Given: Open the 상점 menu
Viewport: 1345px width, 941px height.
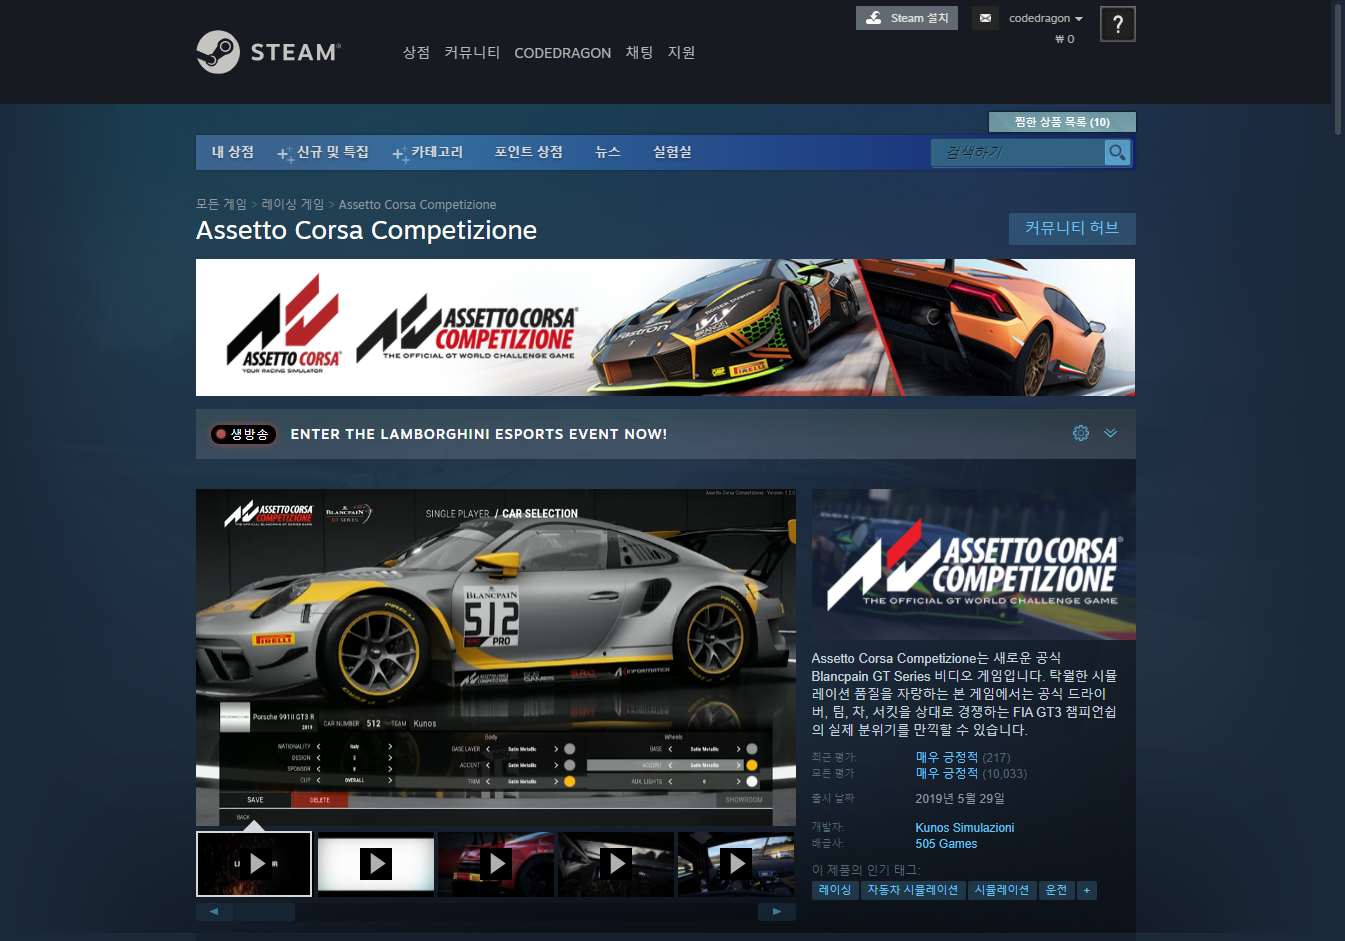Looking at the screenshot, I should pyautogui.click(x=416, y=52).
